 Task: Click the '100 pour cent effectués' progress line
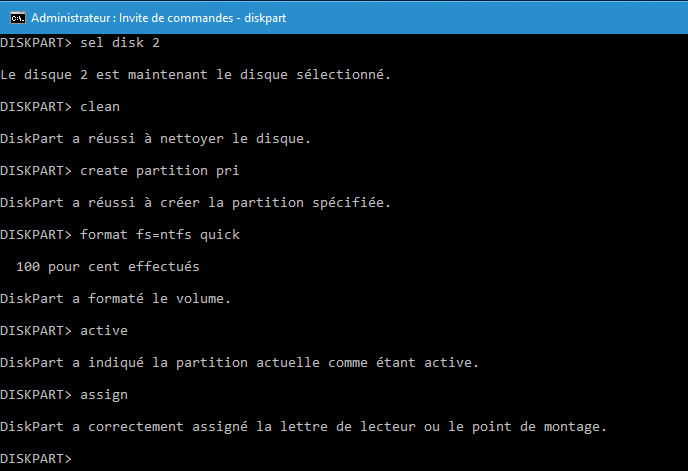(108, 267)
